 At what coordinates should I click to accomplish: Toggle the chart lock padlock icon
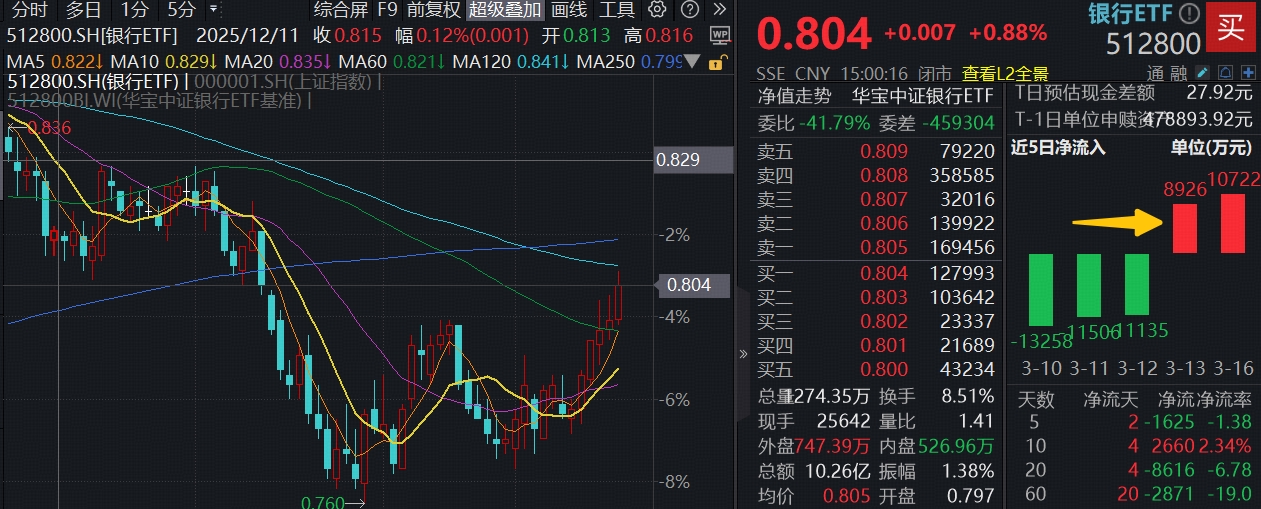pos(716,62)
